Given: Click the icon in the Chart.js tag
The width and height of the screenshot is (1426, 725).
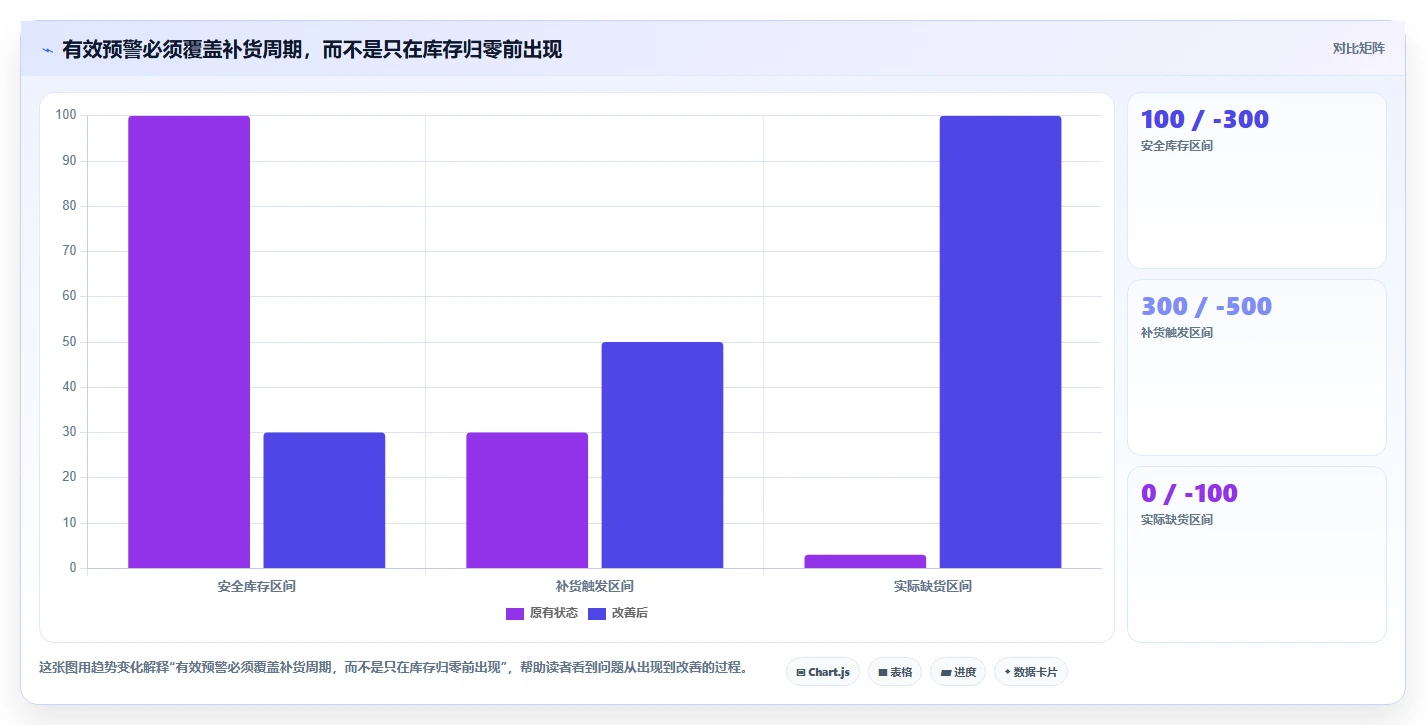Looking at the screenshot, I should click(x=801, y=673).
